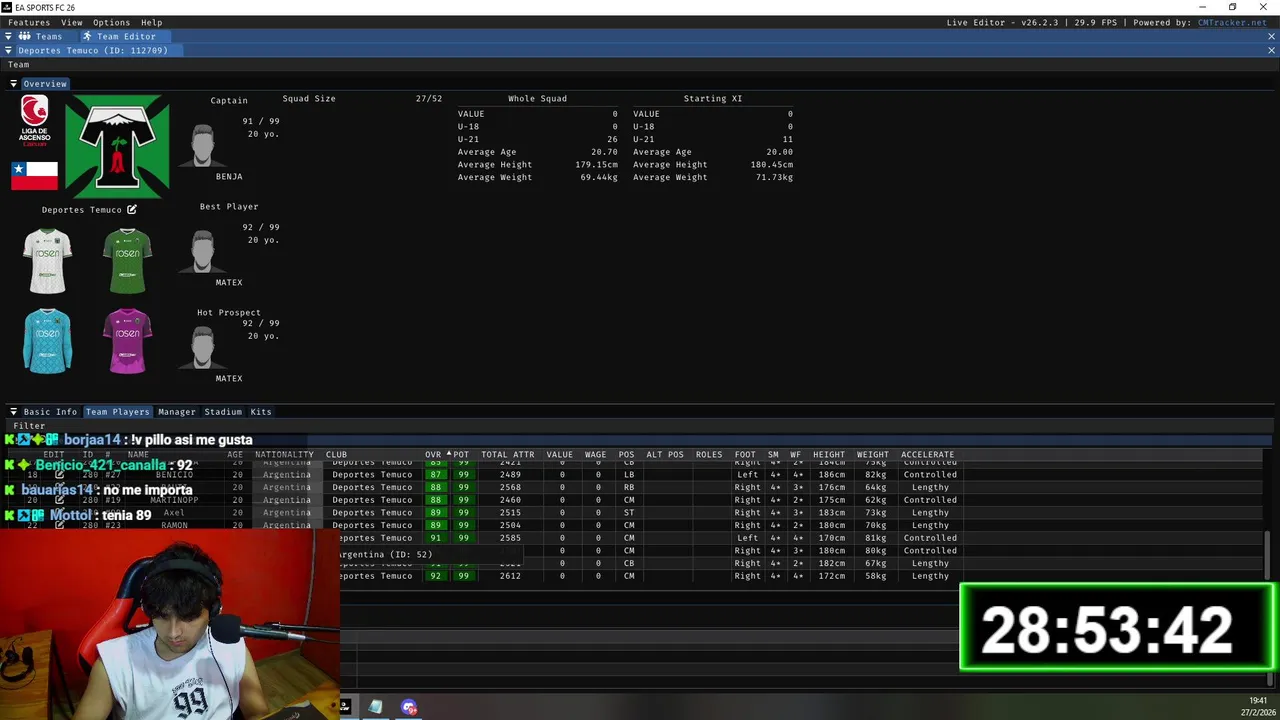Click edit icon in MARTINOPP row
Image resolution: width=1280 pixels, height=720 pixels.
[x=59, y=500]
